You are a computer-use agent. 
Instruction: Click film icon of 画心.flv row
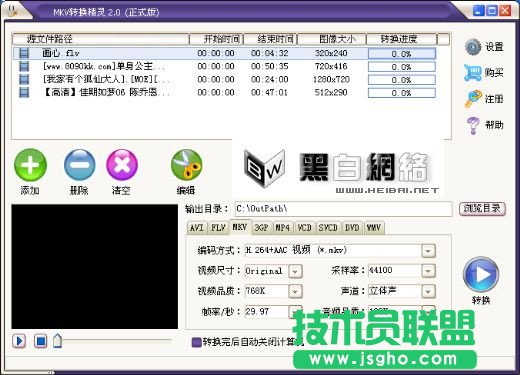[24, 53]
